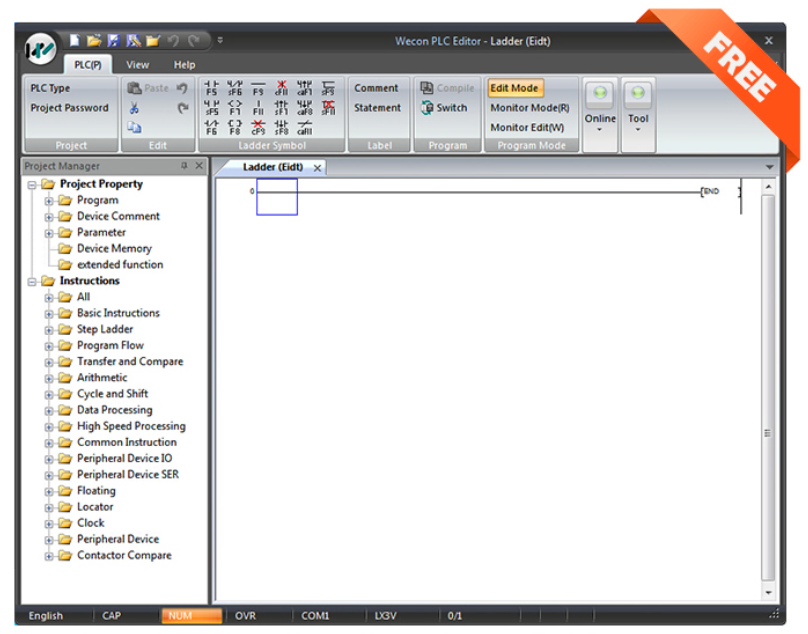
Task: Click the red X cF11 delete symbol in top row
Action: coord(281,88)
